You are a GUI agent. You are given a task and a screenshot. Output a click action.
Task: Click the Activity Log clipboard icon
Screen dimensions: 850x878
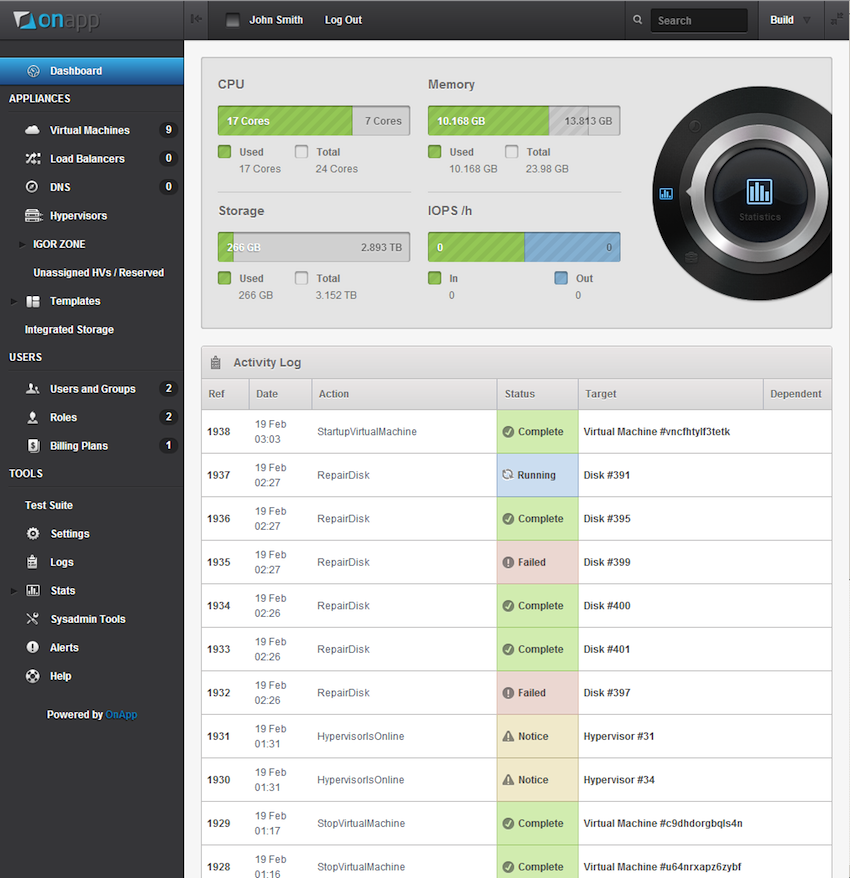[x=216, y=362]
